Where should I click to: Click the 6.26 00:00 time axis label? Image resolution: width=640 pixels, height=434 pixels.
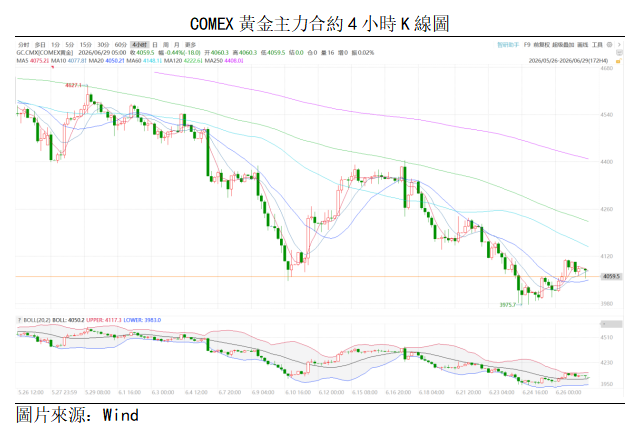[569, 392]
